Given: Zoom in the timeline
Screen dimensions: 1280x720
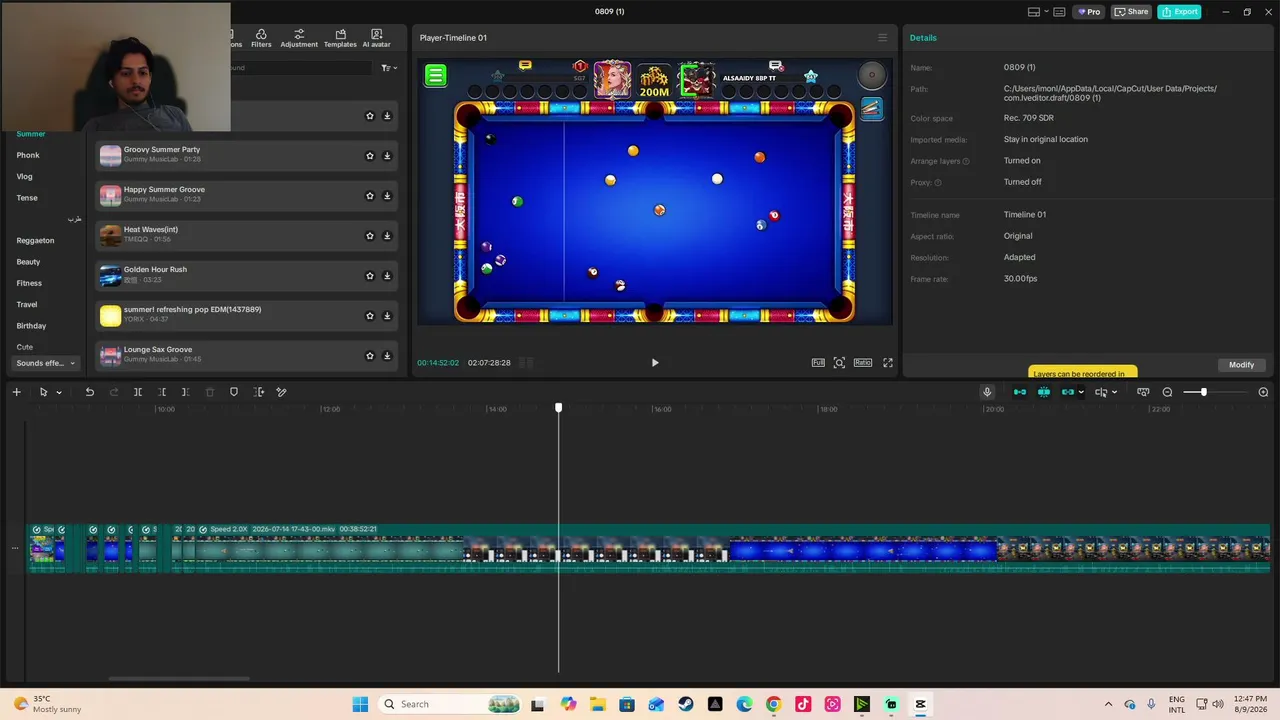Looking at the screenshot, I should click(1263, 392).
